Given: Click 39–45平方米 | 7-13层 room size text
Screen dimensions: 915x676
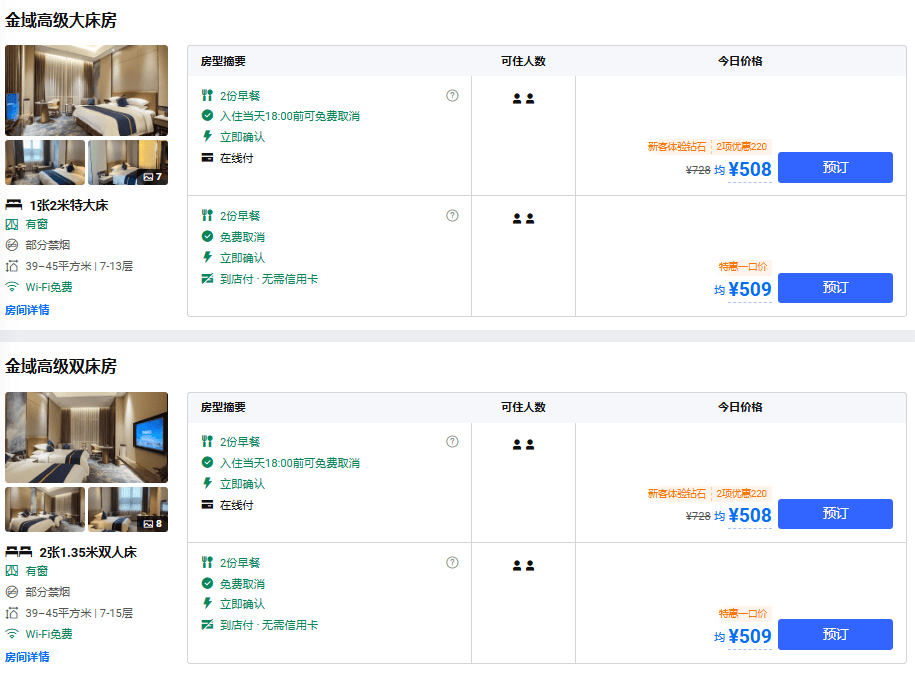Looking at the screenshot, I should coord(79,266).
